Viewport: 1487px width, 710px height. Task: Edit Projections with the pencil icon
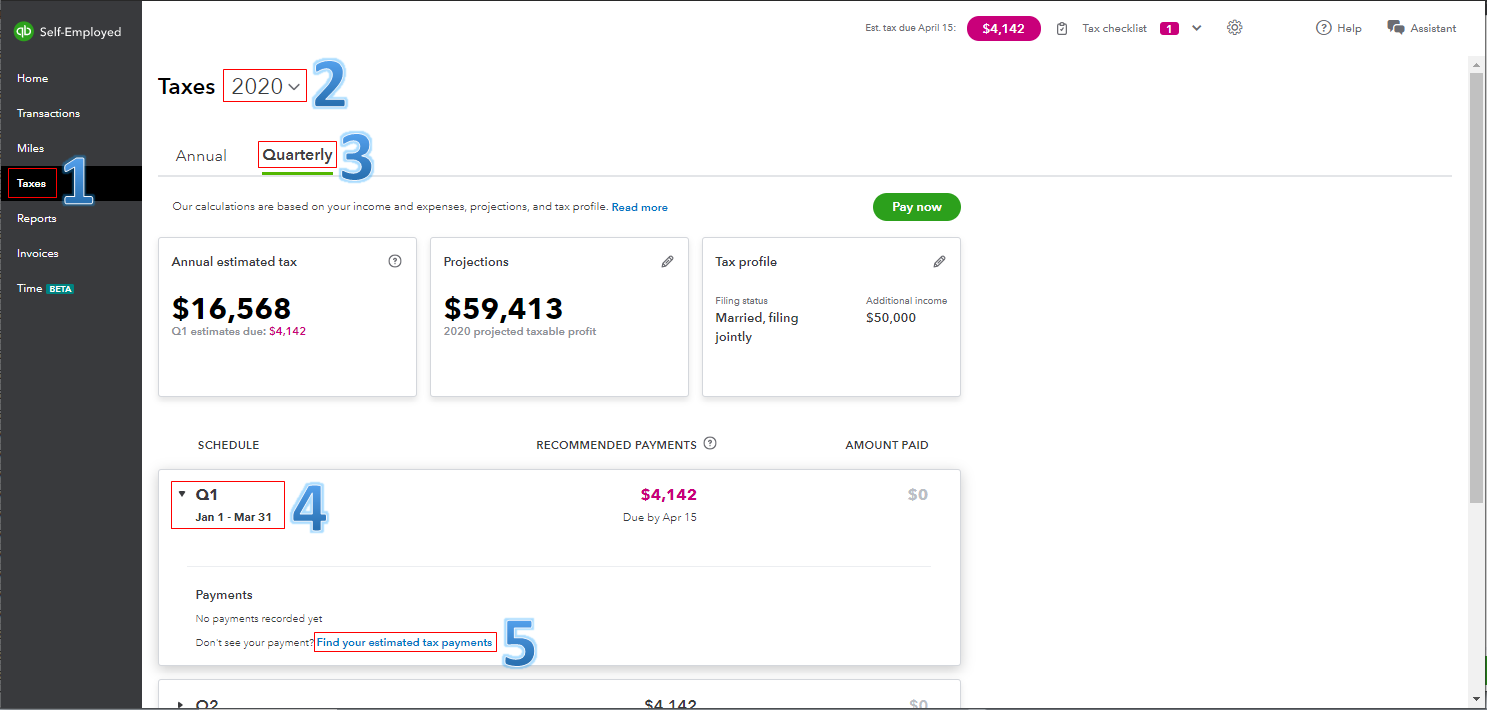(667, 261)
